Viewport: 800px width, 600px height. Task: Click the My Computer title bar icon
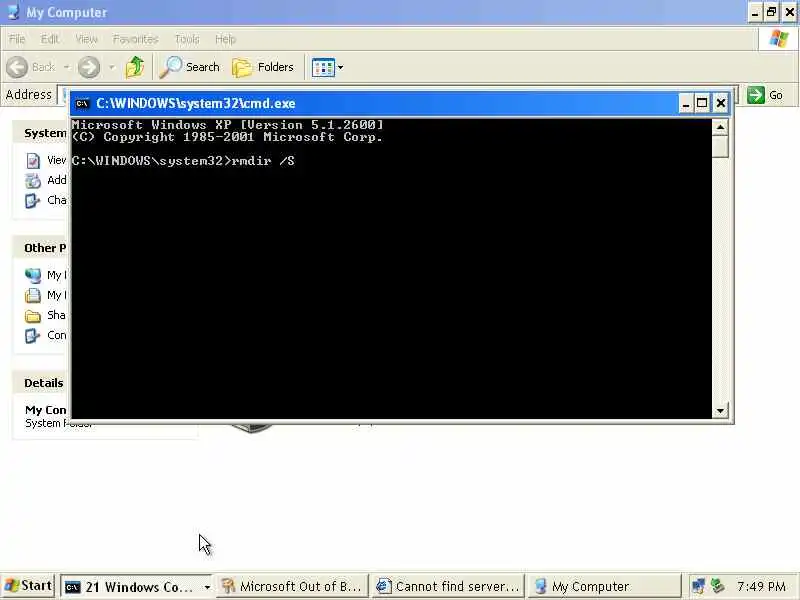[13, 12]
